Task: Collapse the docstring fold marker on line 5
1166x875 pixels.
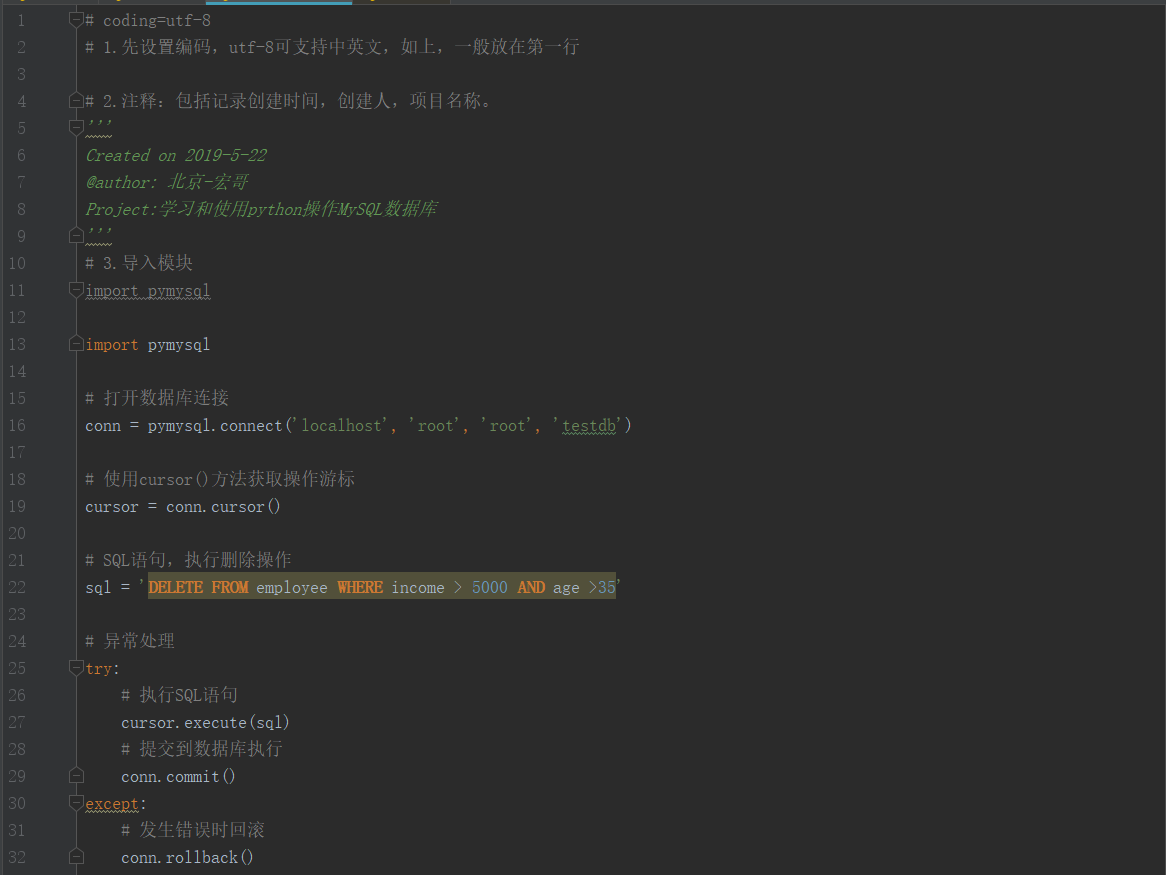Action: (x=76, y=128)
